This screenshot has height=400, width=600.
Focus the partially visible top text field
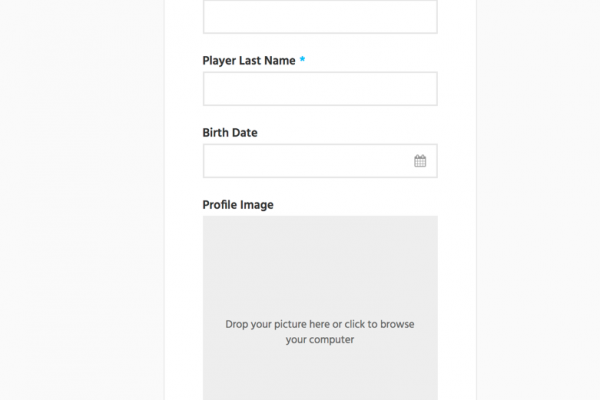coord(320,16)
